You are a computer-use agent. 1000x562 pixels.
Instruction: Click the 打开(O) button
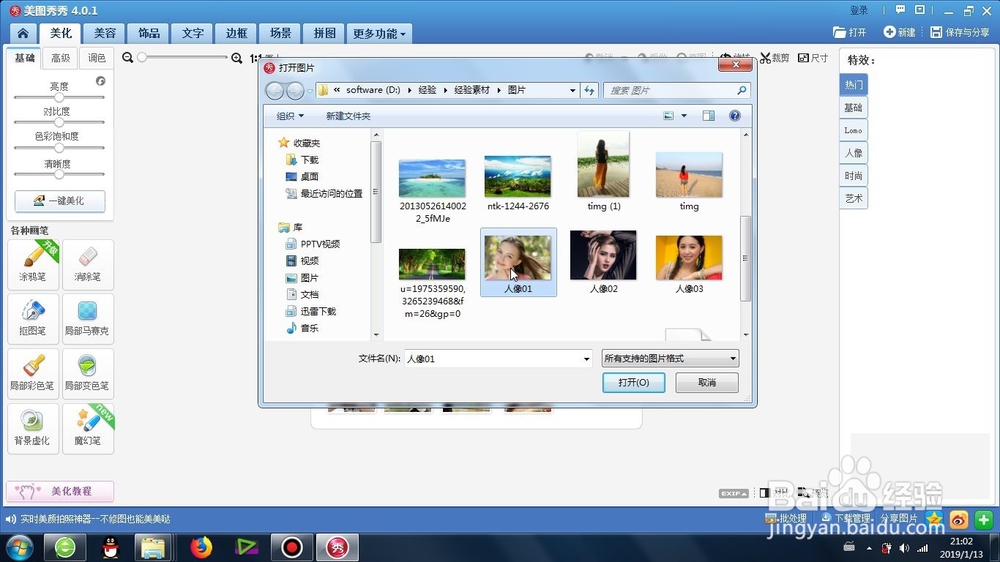[x=633, y=382]
